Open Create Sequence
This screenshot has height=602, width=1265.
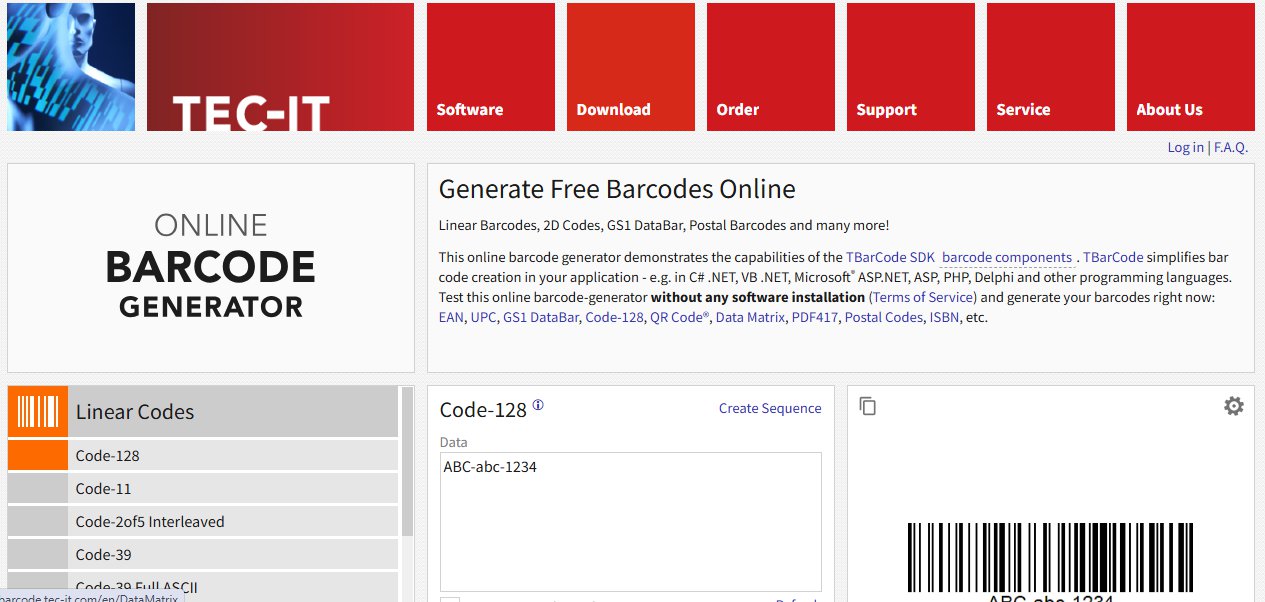point(770,407)
